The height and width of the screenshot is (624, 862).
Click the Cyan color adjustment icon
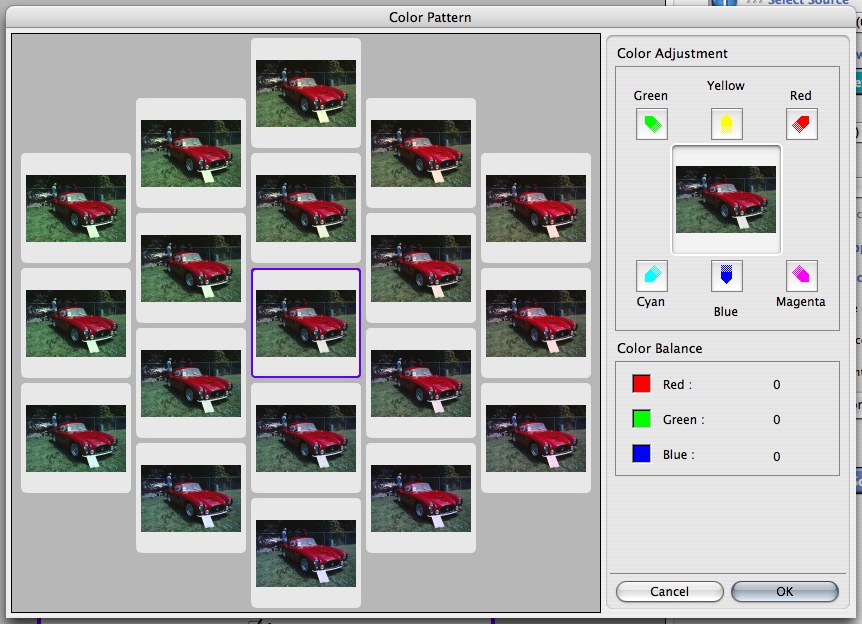651,275
